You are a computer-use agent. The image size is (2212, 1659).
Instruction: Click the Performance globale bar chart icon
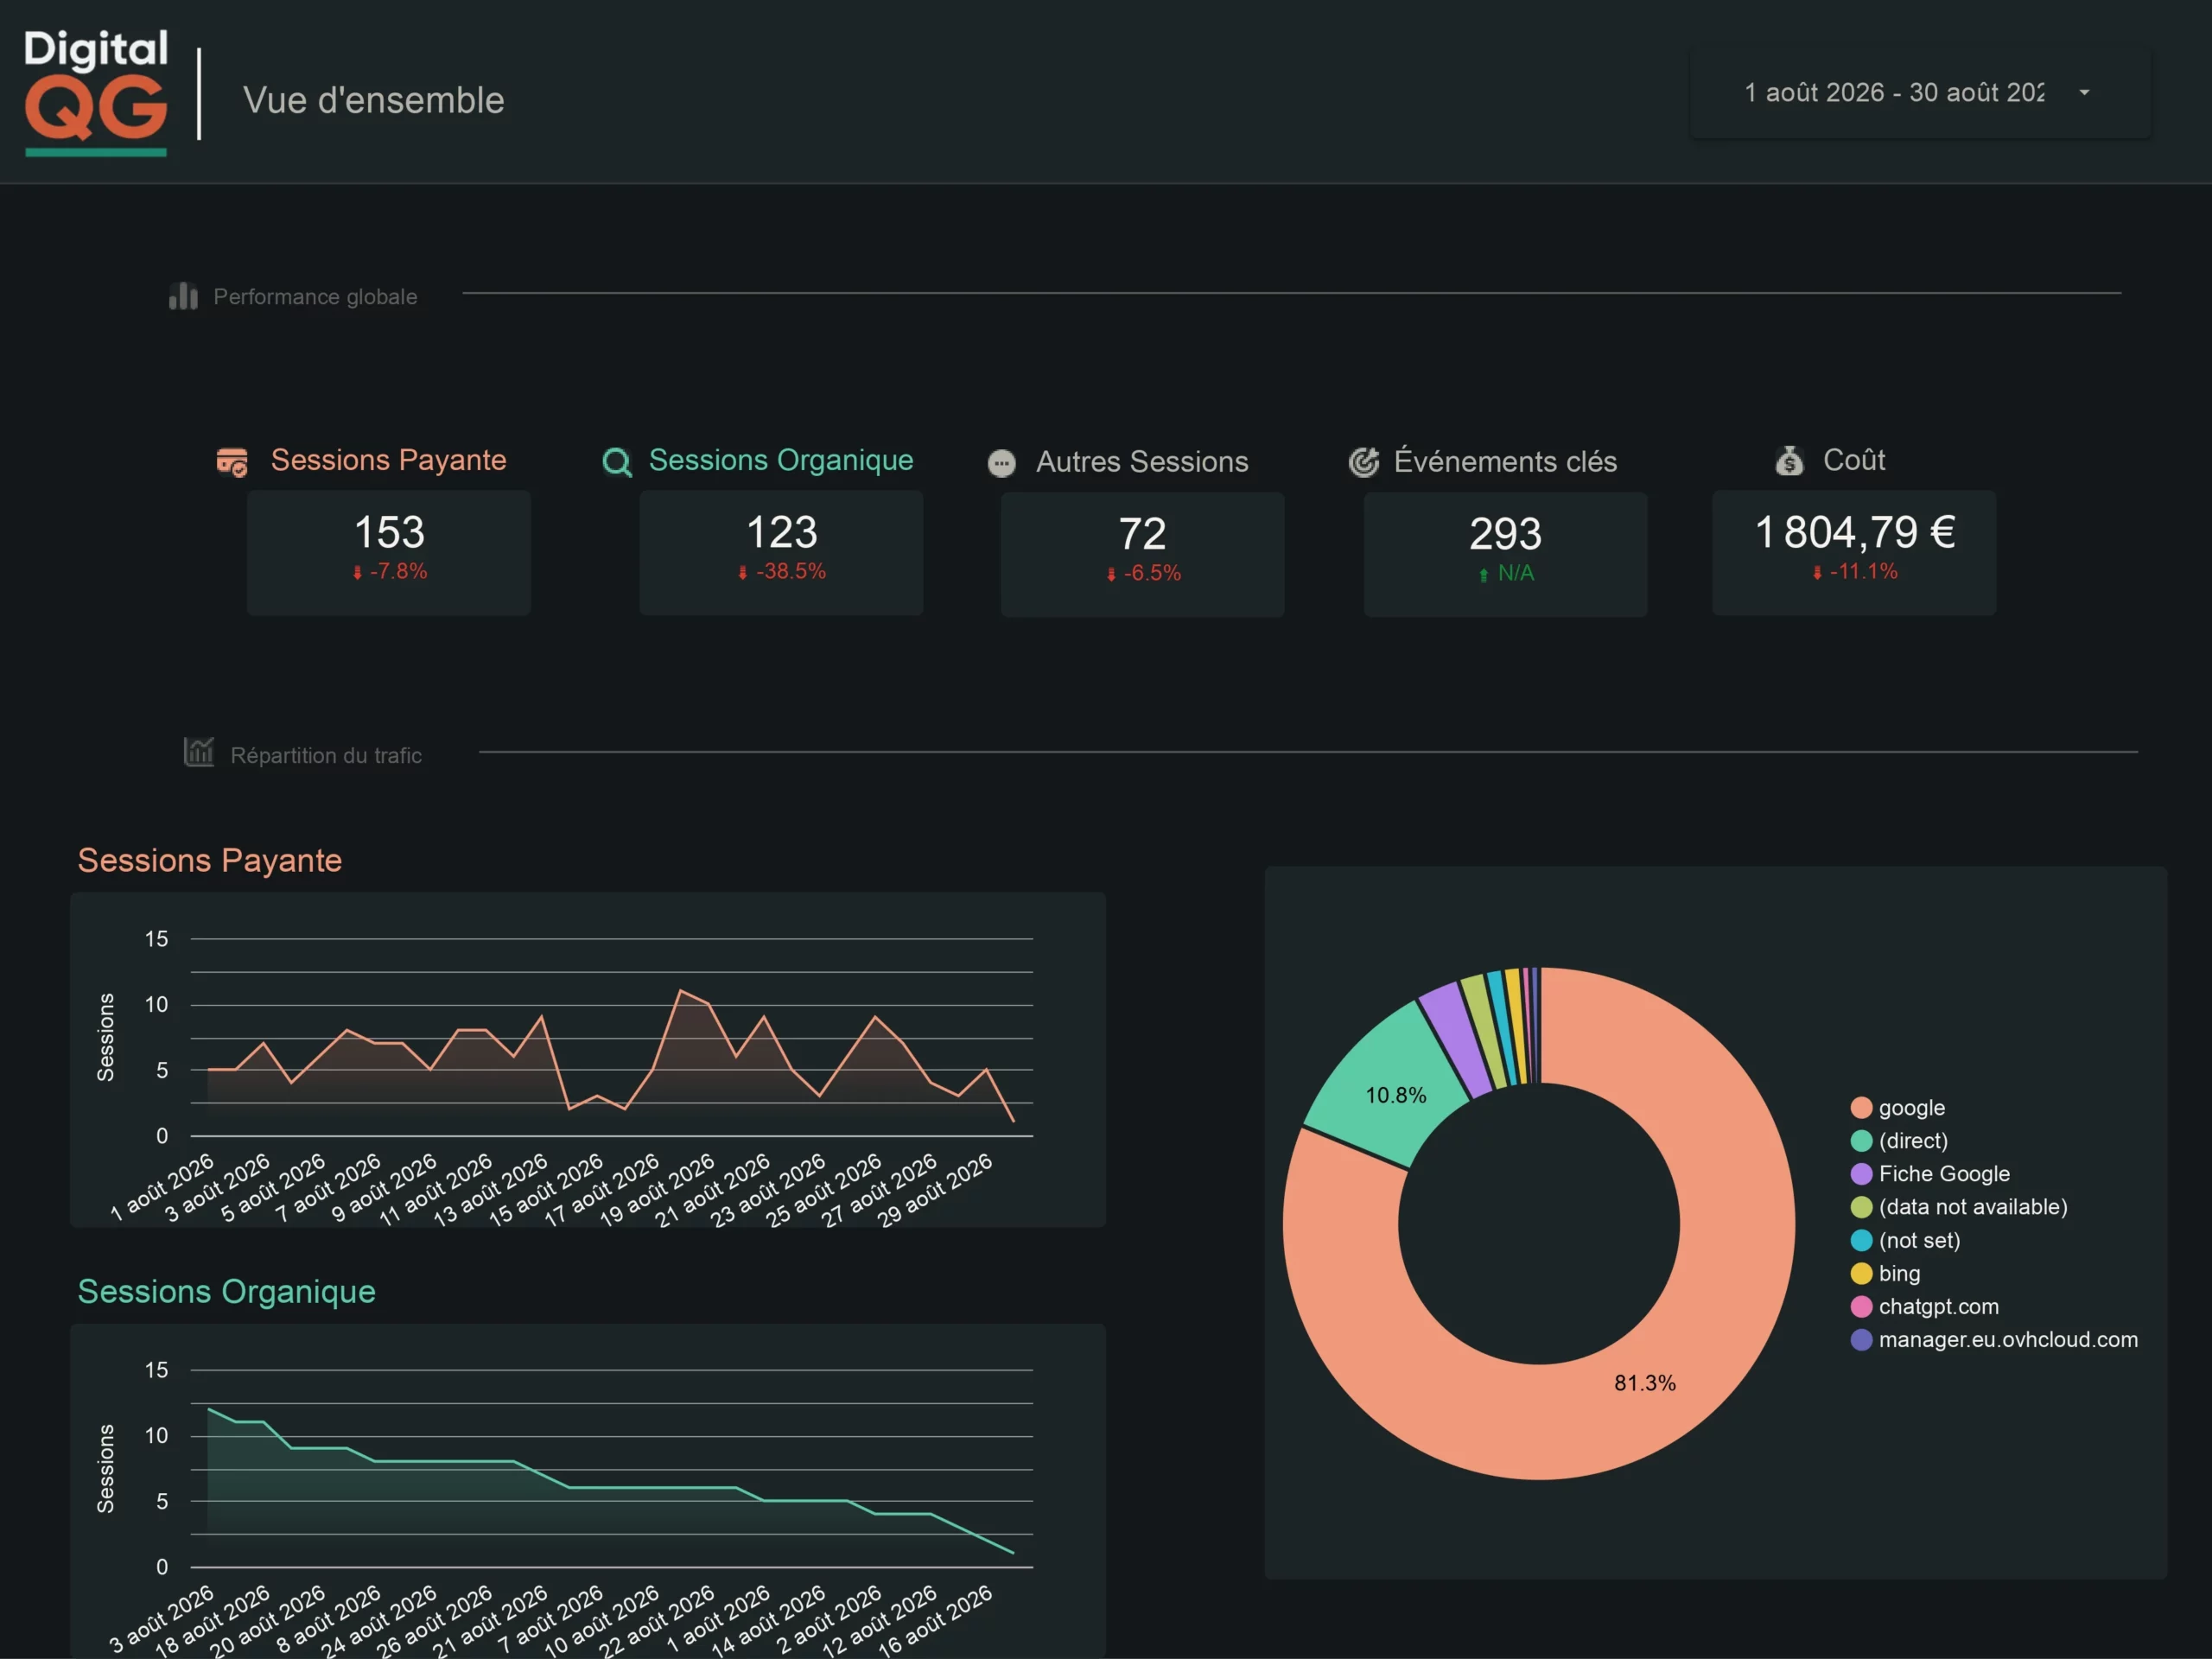click(x=183, y=296)
